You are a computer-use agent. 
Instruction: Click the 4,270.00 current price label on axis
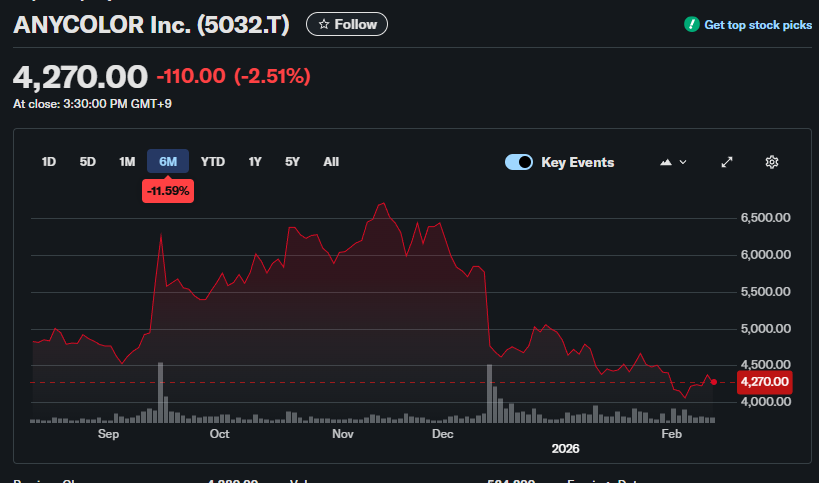[765, 382]
